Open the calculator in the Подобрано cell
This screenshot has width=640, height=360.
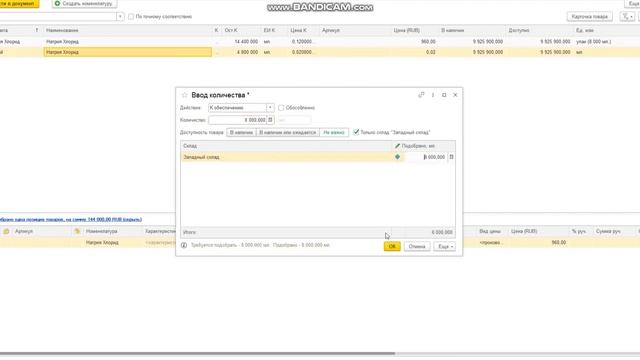451,157
